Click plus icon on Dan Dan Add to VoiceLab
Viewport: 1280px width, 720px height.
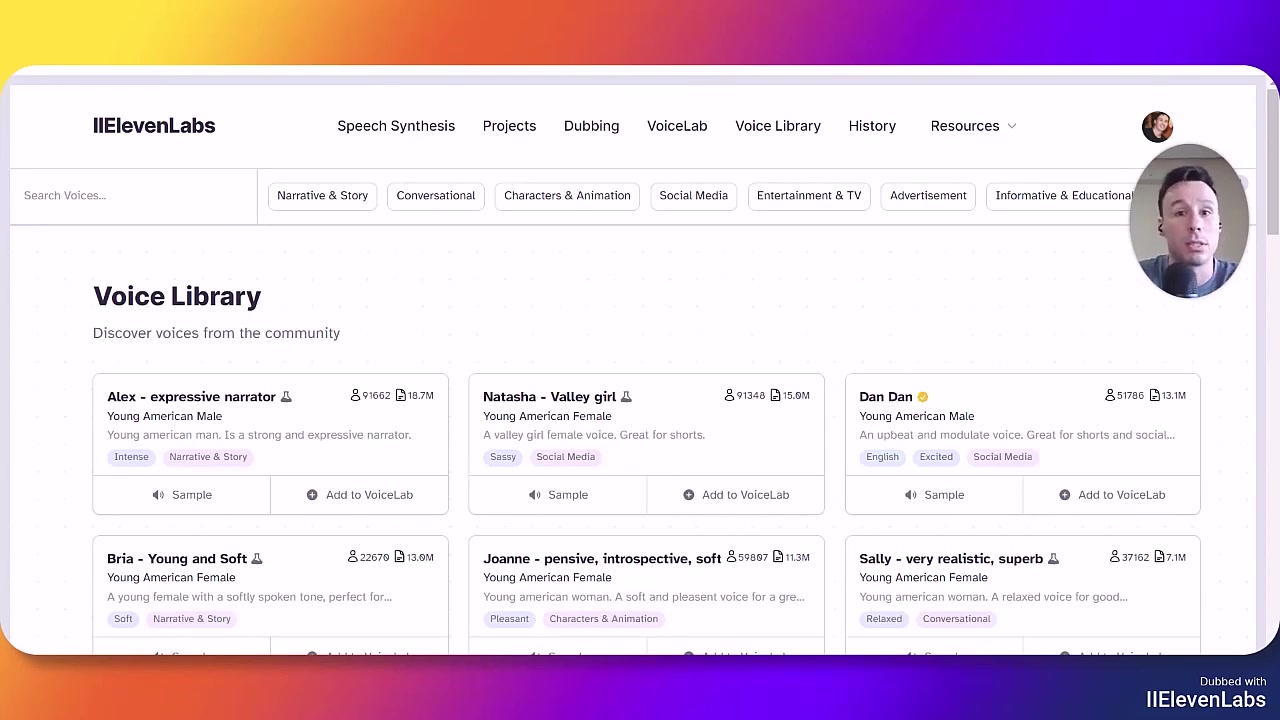point(1064,495)
